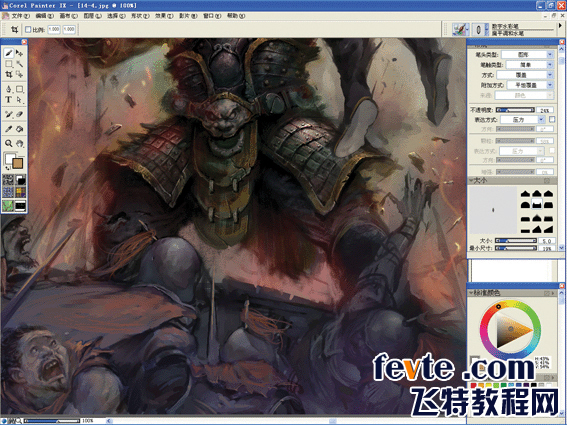Click saturation triangle in color wheel
Image resolution: width=567 pixels, height=425 pixels.
click(510, 330)
